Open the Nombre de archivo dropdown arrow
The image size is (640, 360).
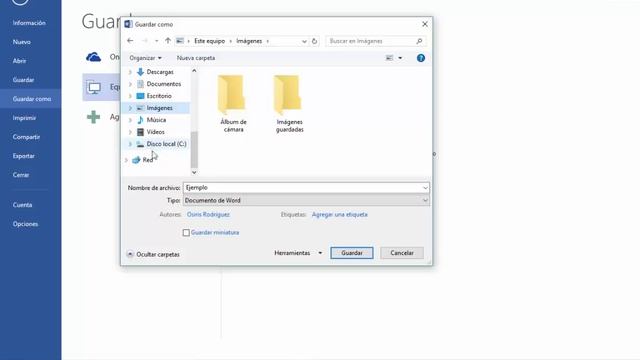point(425,188)
